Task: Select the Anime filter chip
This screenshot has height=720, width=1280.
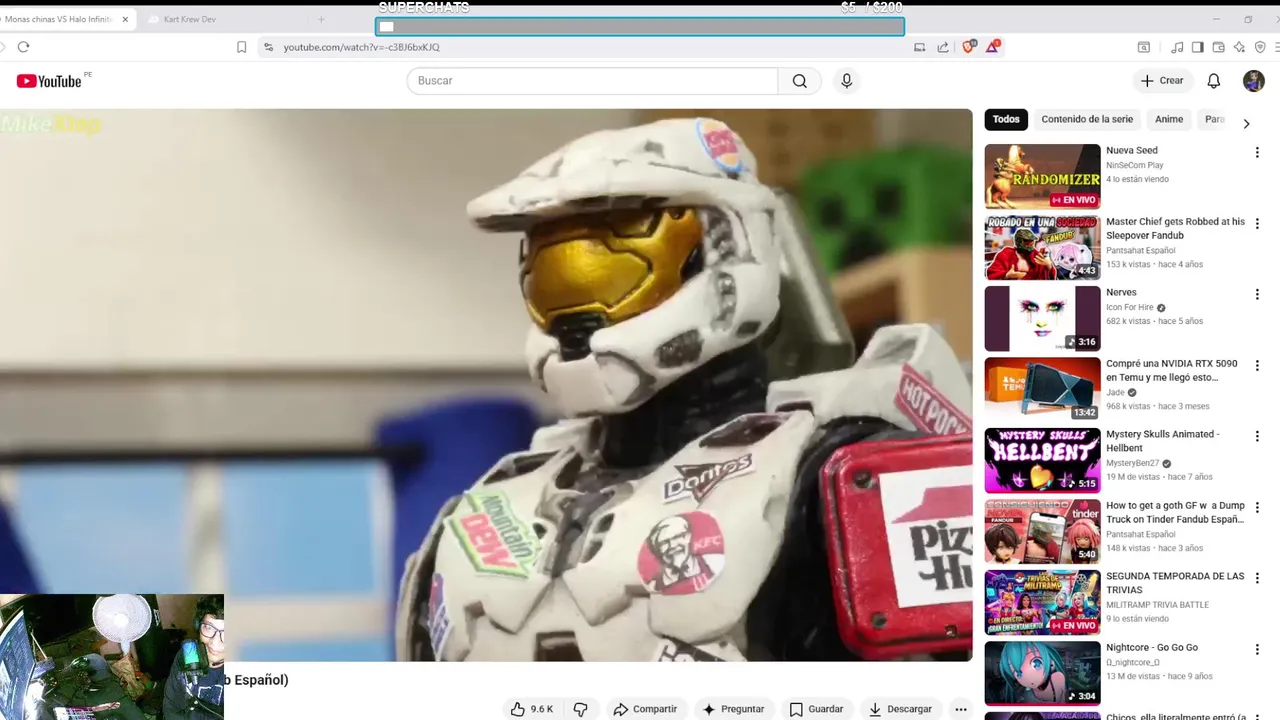Action: [1169, 119]
